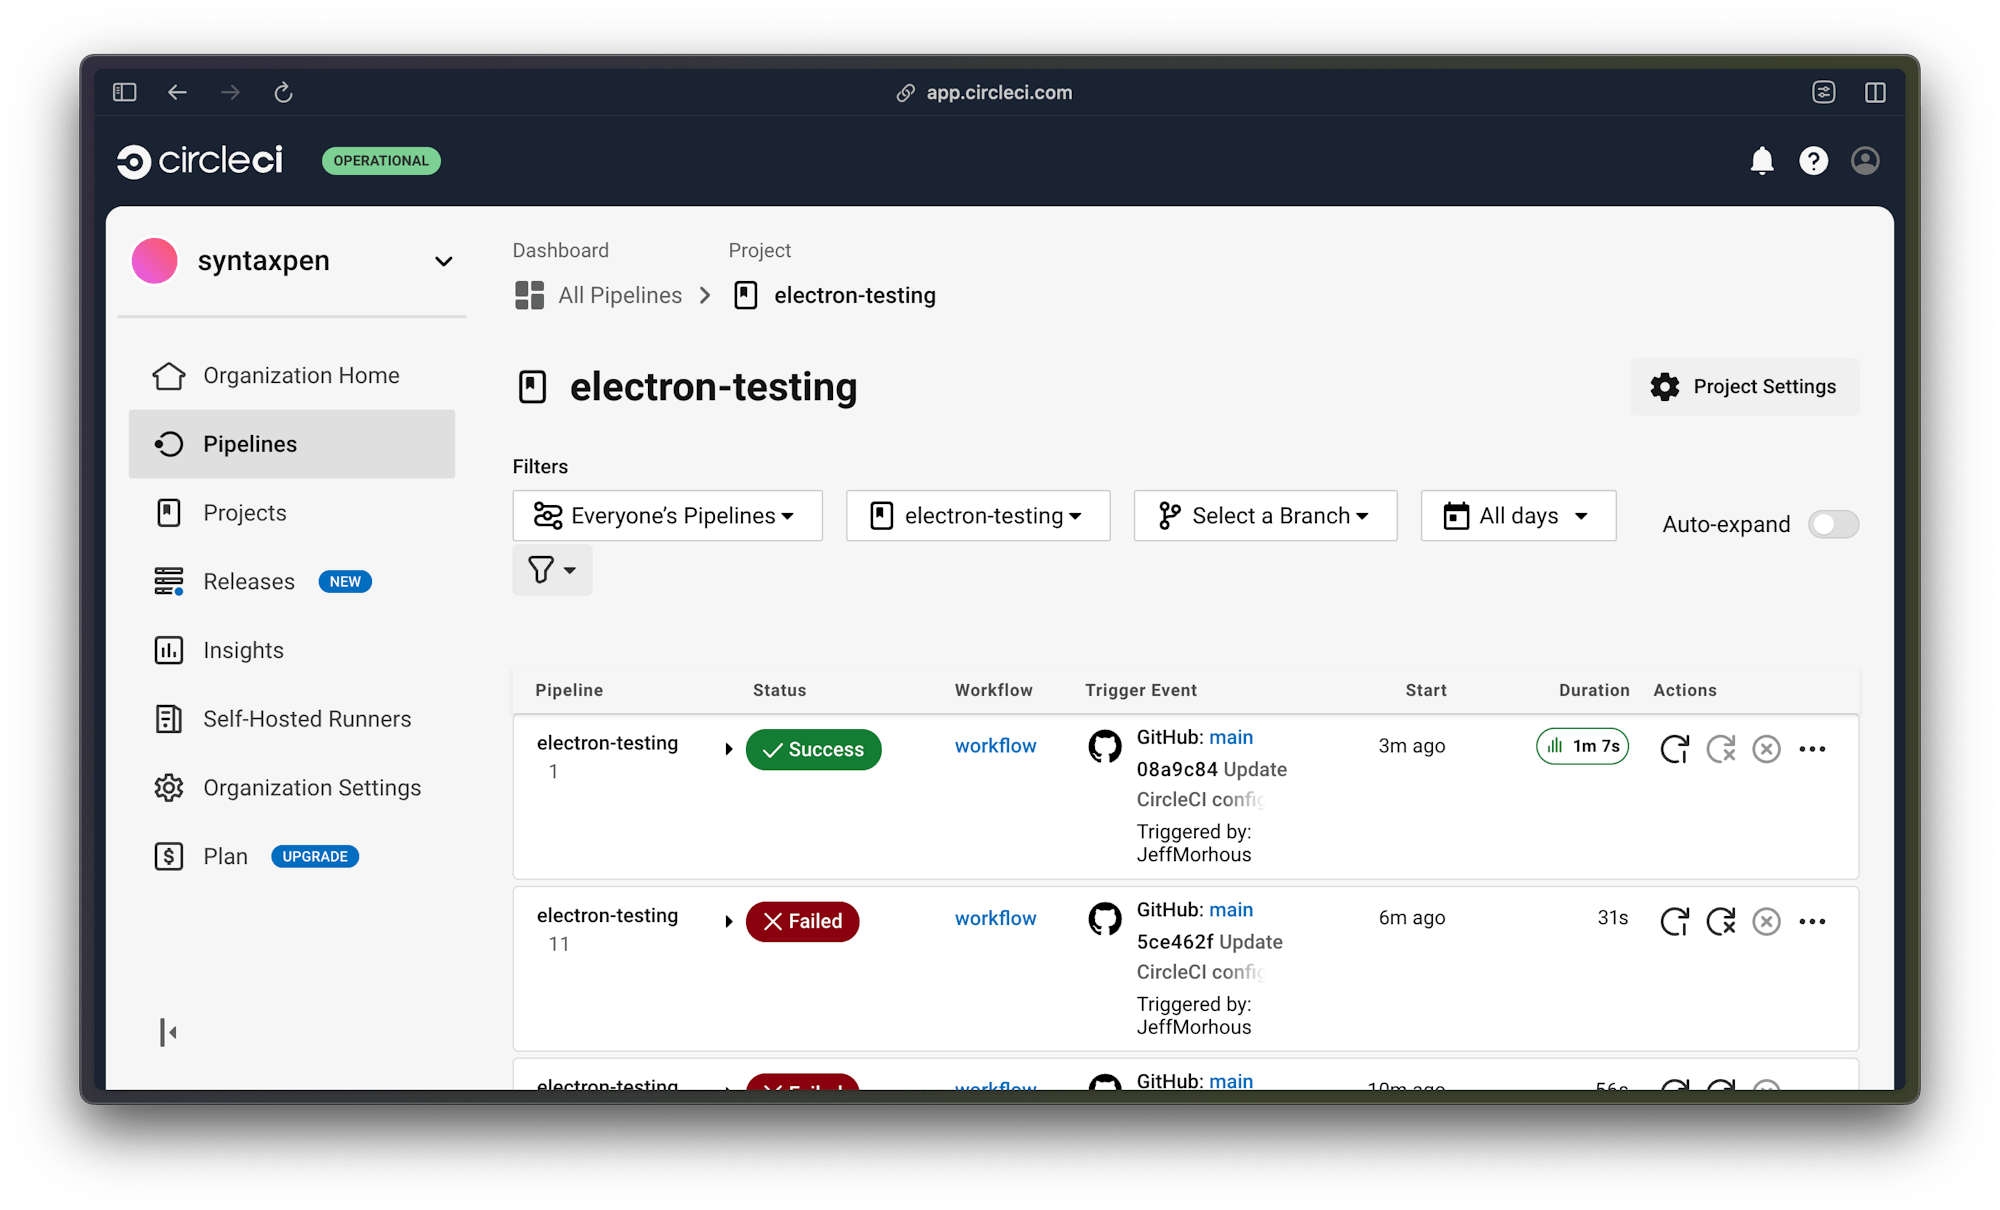This screenshot has width=2000, height=1210.
Task: Switch to Pipelines in the sidebar
Action: coord(250,444)
